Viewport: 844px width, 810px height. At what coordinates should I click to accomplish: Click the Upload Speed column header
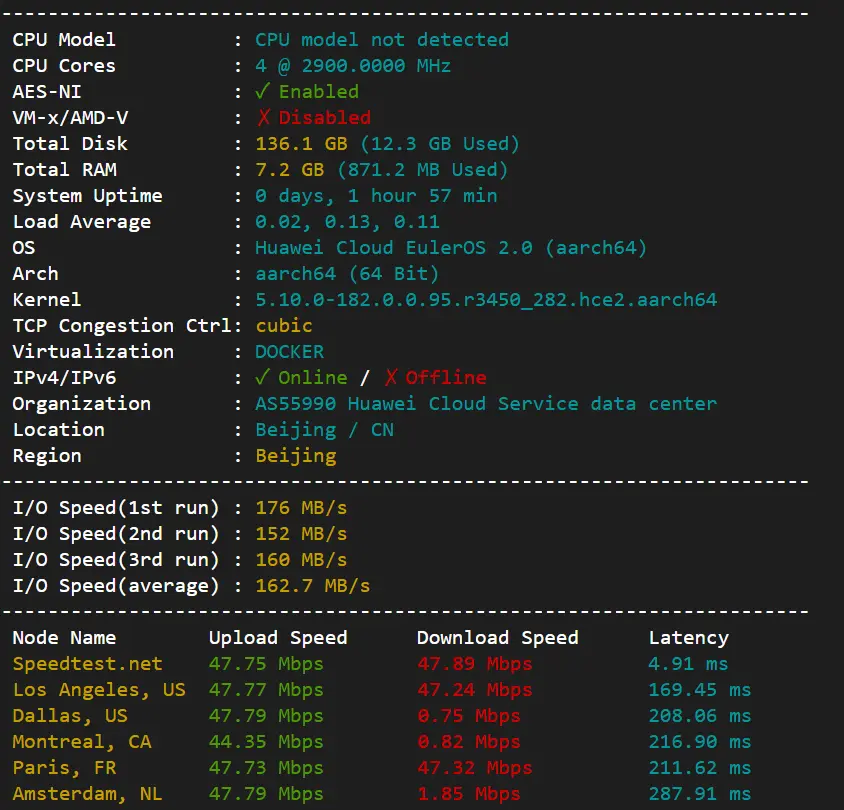point(278,637)
